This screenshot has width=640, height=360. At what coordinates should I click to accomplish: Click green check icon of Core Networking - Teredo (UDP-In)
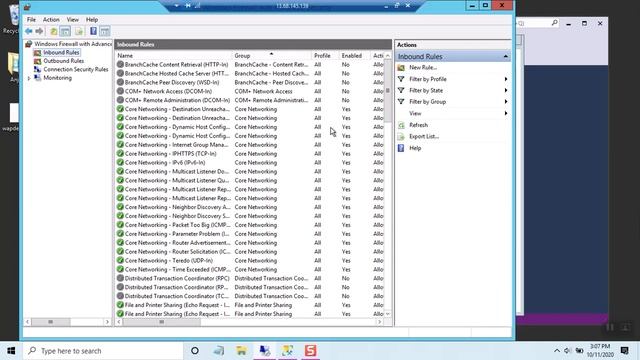[x=120, y=260]
